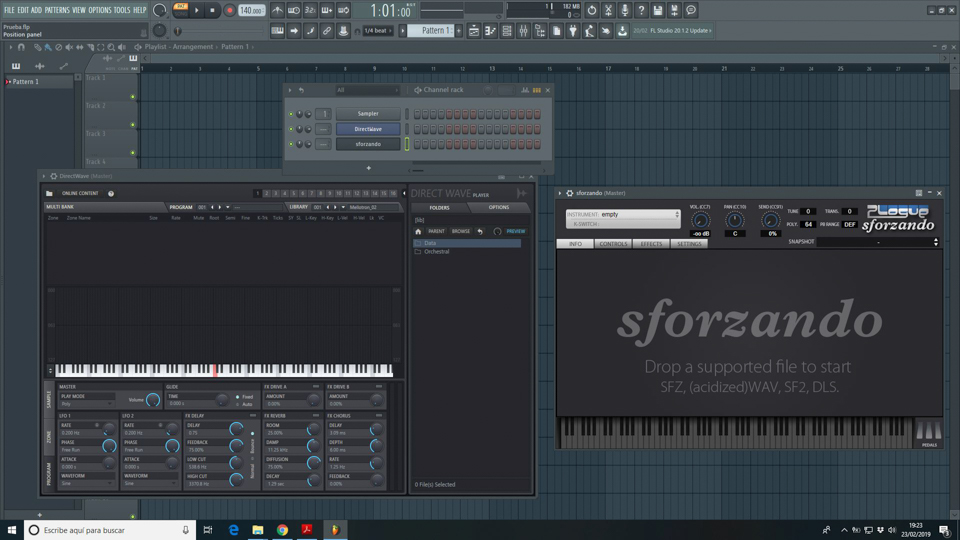Open the Pattern 1 selector dropdown
The height and width of the screenshot is (540, 960).
click(x=430, y=31)
